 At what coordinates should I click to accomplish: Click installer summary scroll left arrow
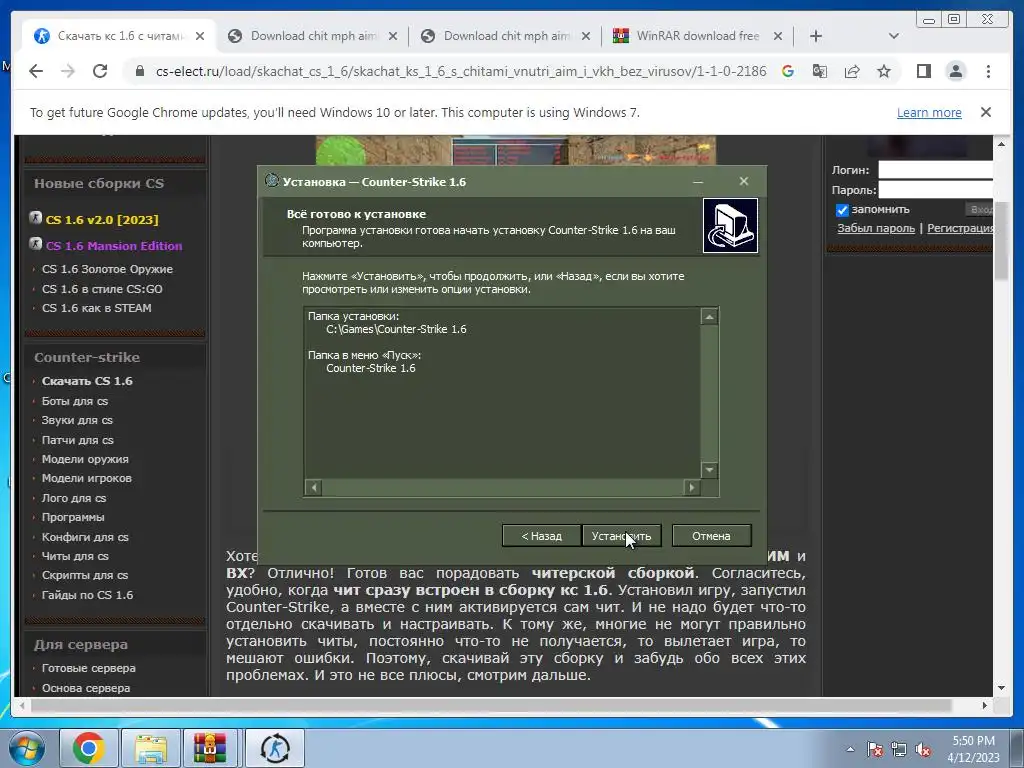click(x=313, y=487)
